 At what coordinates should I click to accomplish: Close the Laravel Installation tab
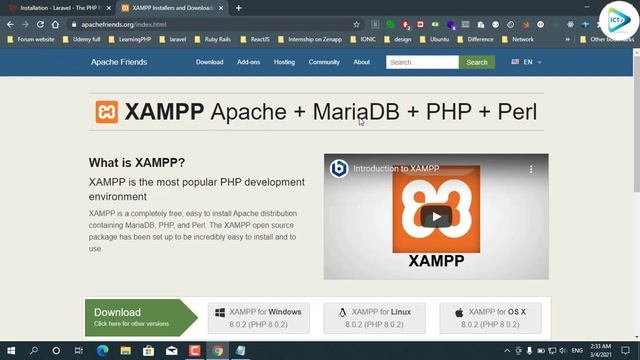click(109, 8)
